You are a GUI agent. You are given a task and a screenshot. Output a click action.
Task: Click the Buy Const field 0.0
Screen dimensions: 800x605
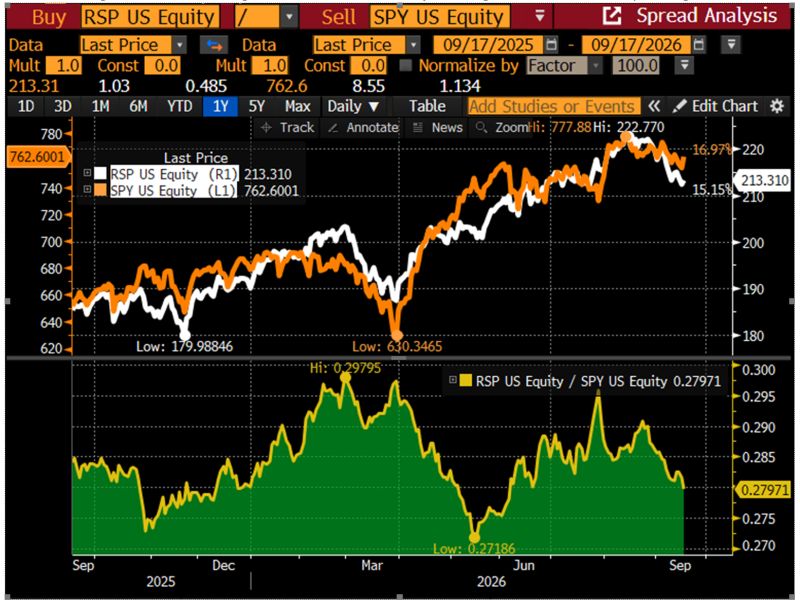point(163,65)
